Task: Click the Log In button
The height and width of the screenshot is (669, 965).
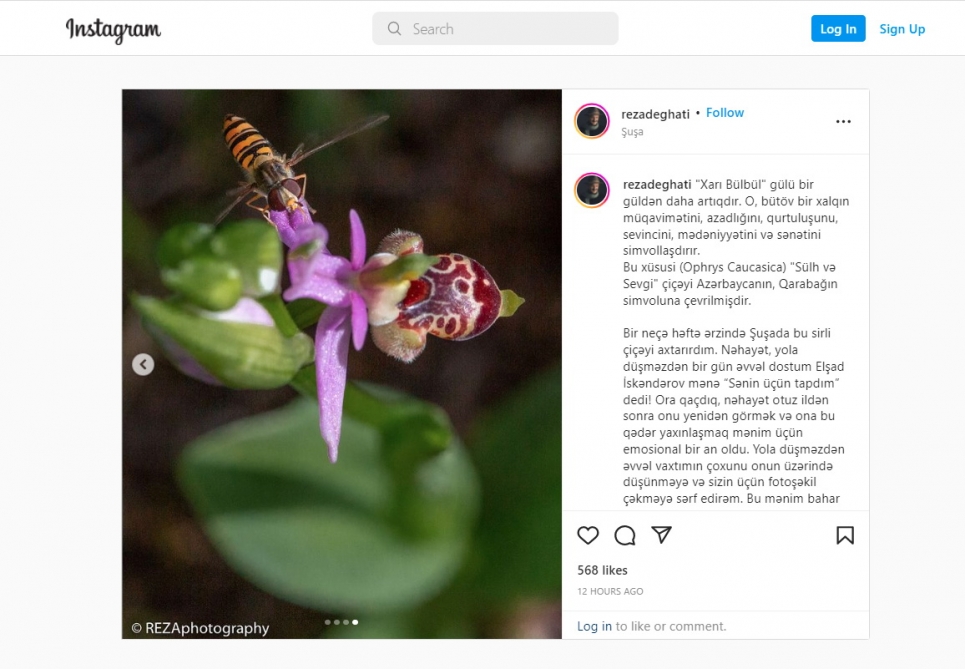Action: (838, 29)
